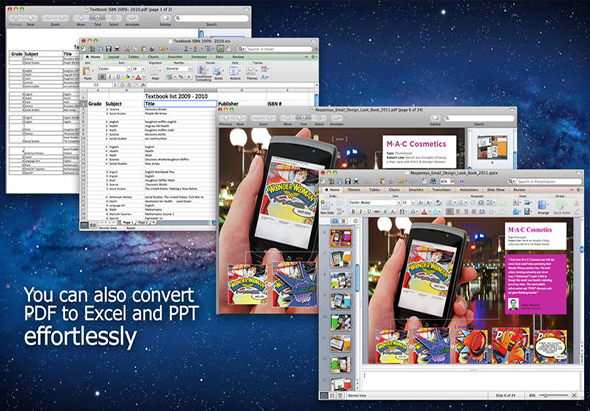Click Next page in front PDF window
Viewport: 590px width, 411px height.
pyautogui.click(x=240, y=118)
